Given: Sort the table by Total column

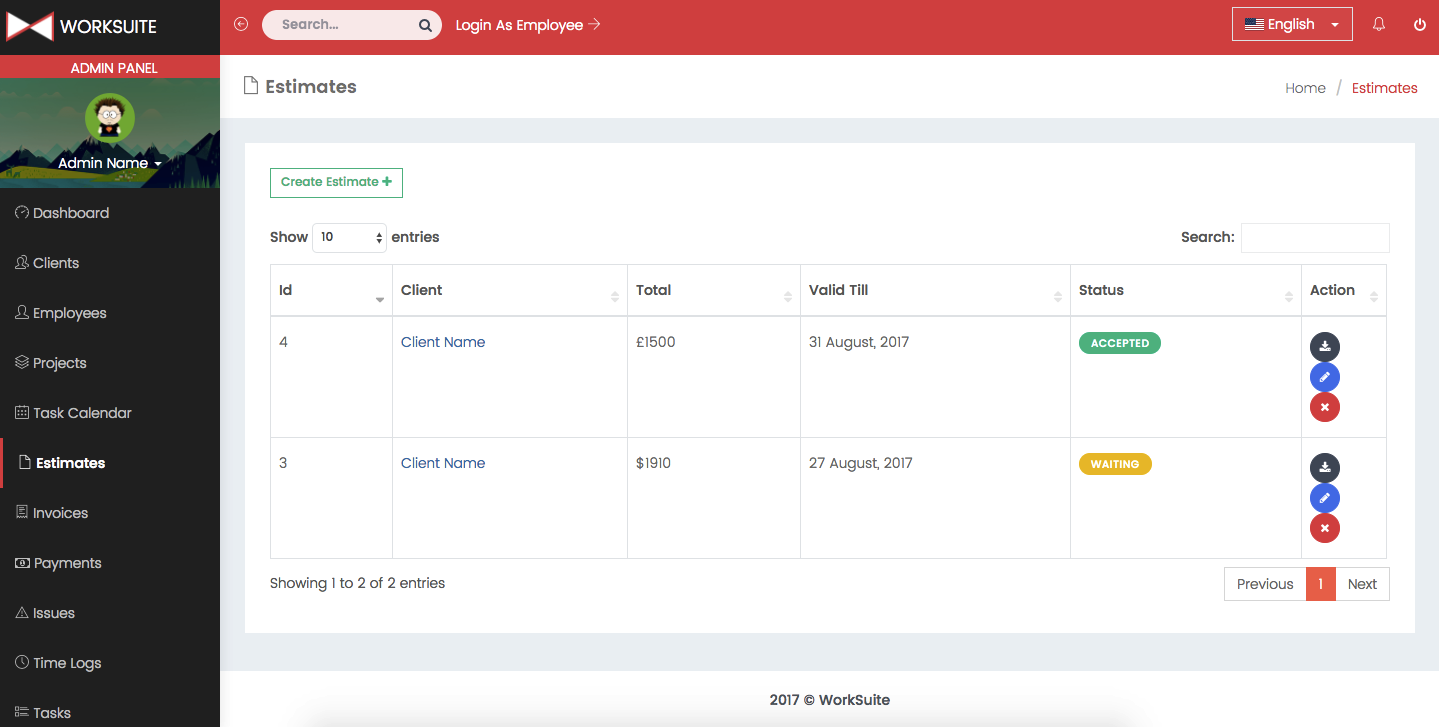Looking at the screenshot, I should tap(713, 291).
